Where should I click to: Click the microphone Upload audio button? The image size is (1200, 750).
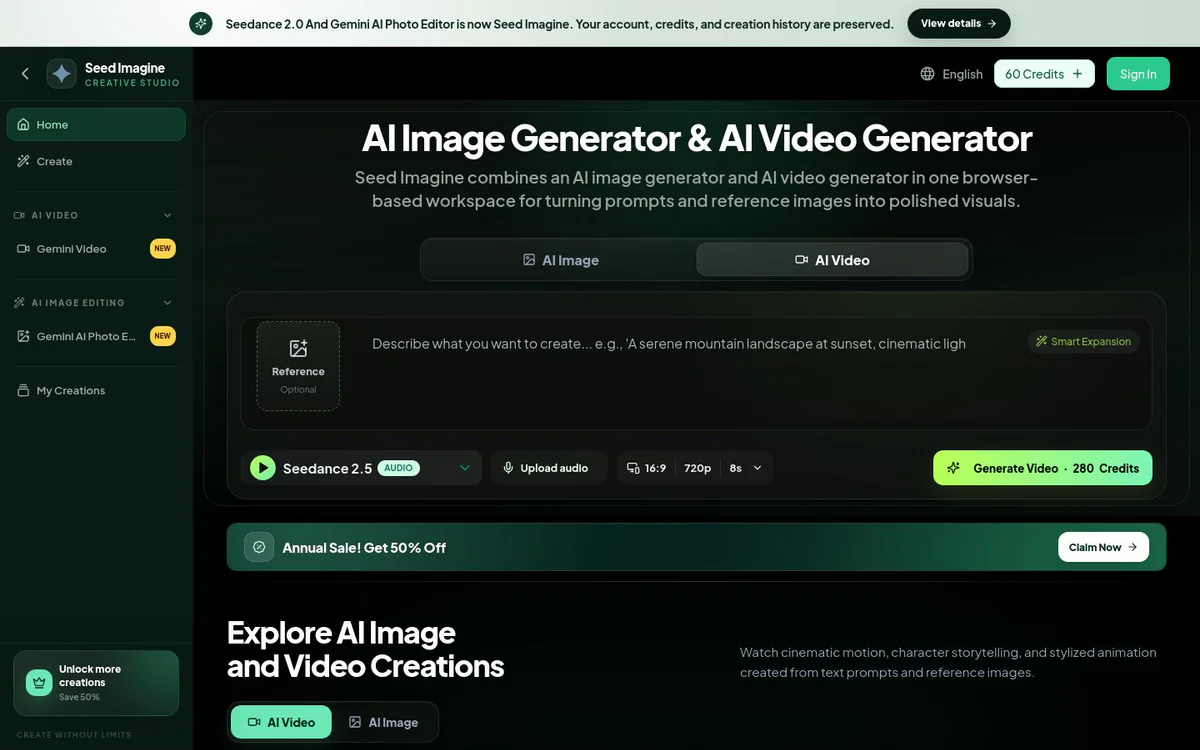tap(548, 468)
